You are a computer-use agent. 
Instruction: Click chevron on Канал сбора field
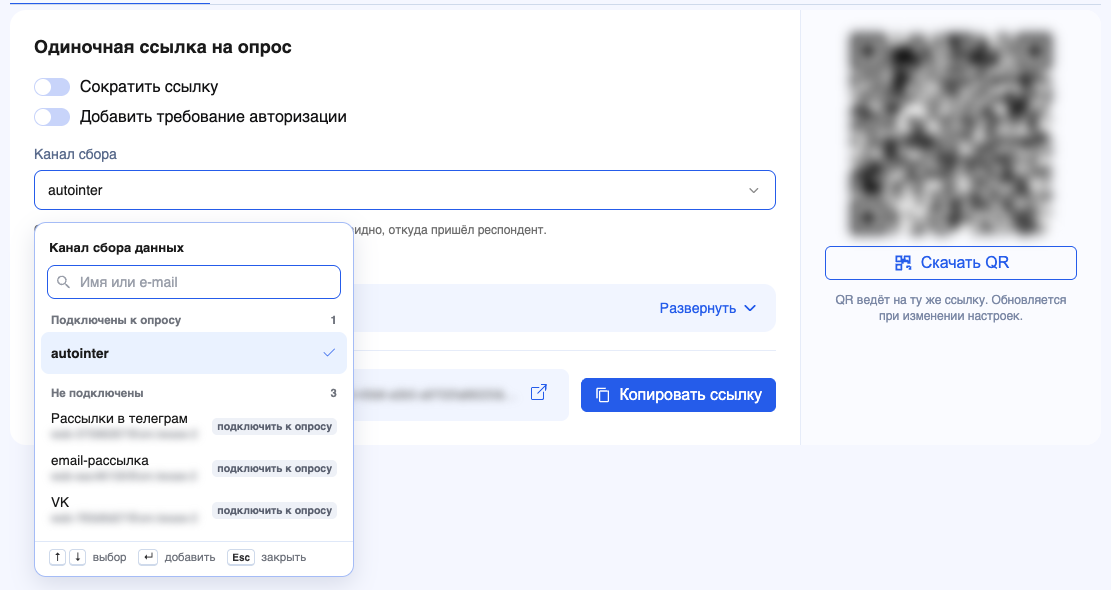click(754, 190)
